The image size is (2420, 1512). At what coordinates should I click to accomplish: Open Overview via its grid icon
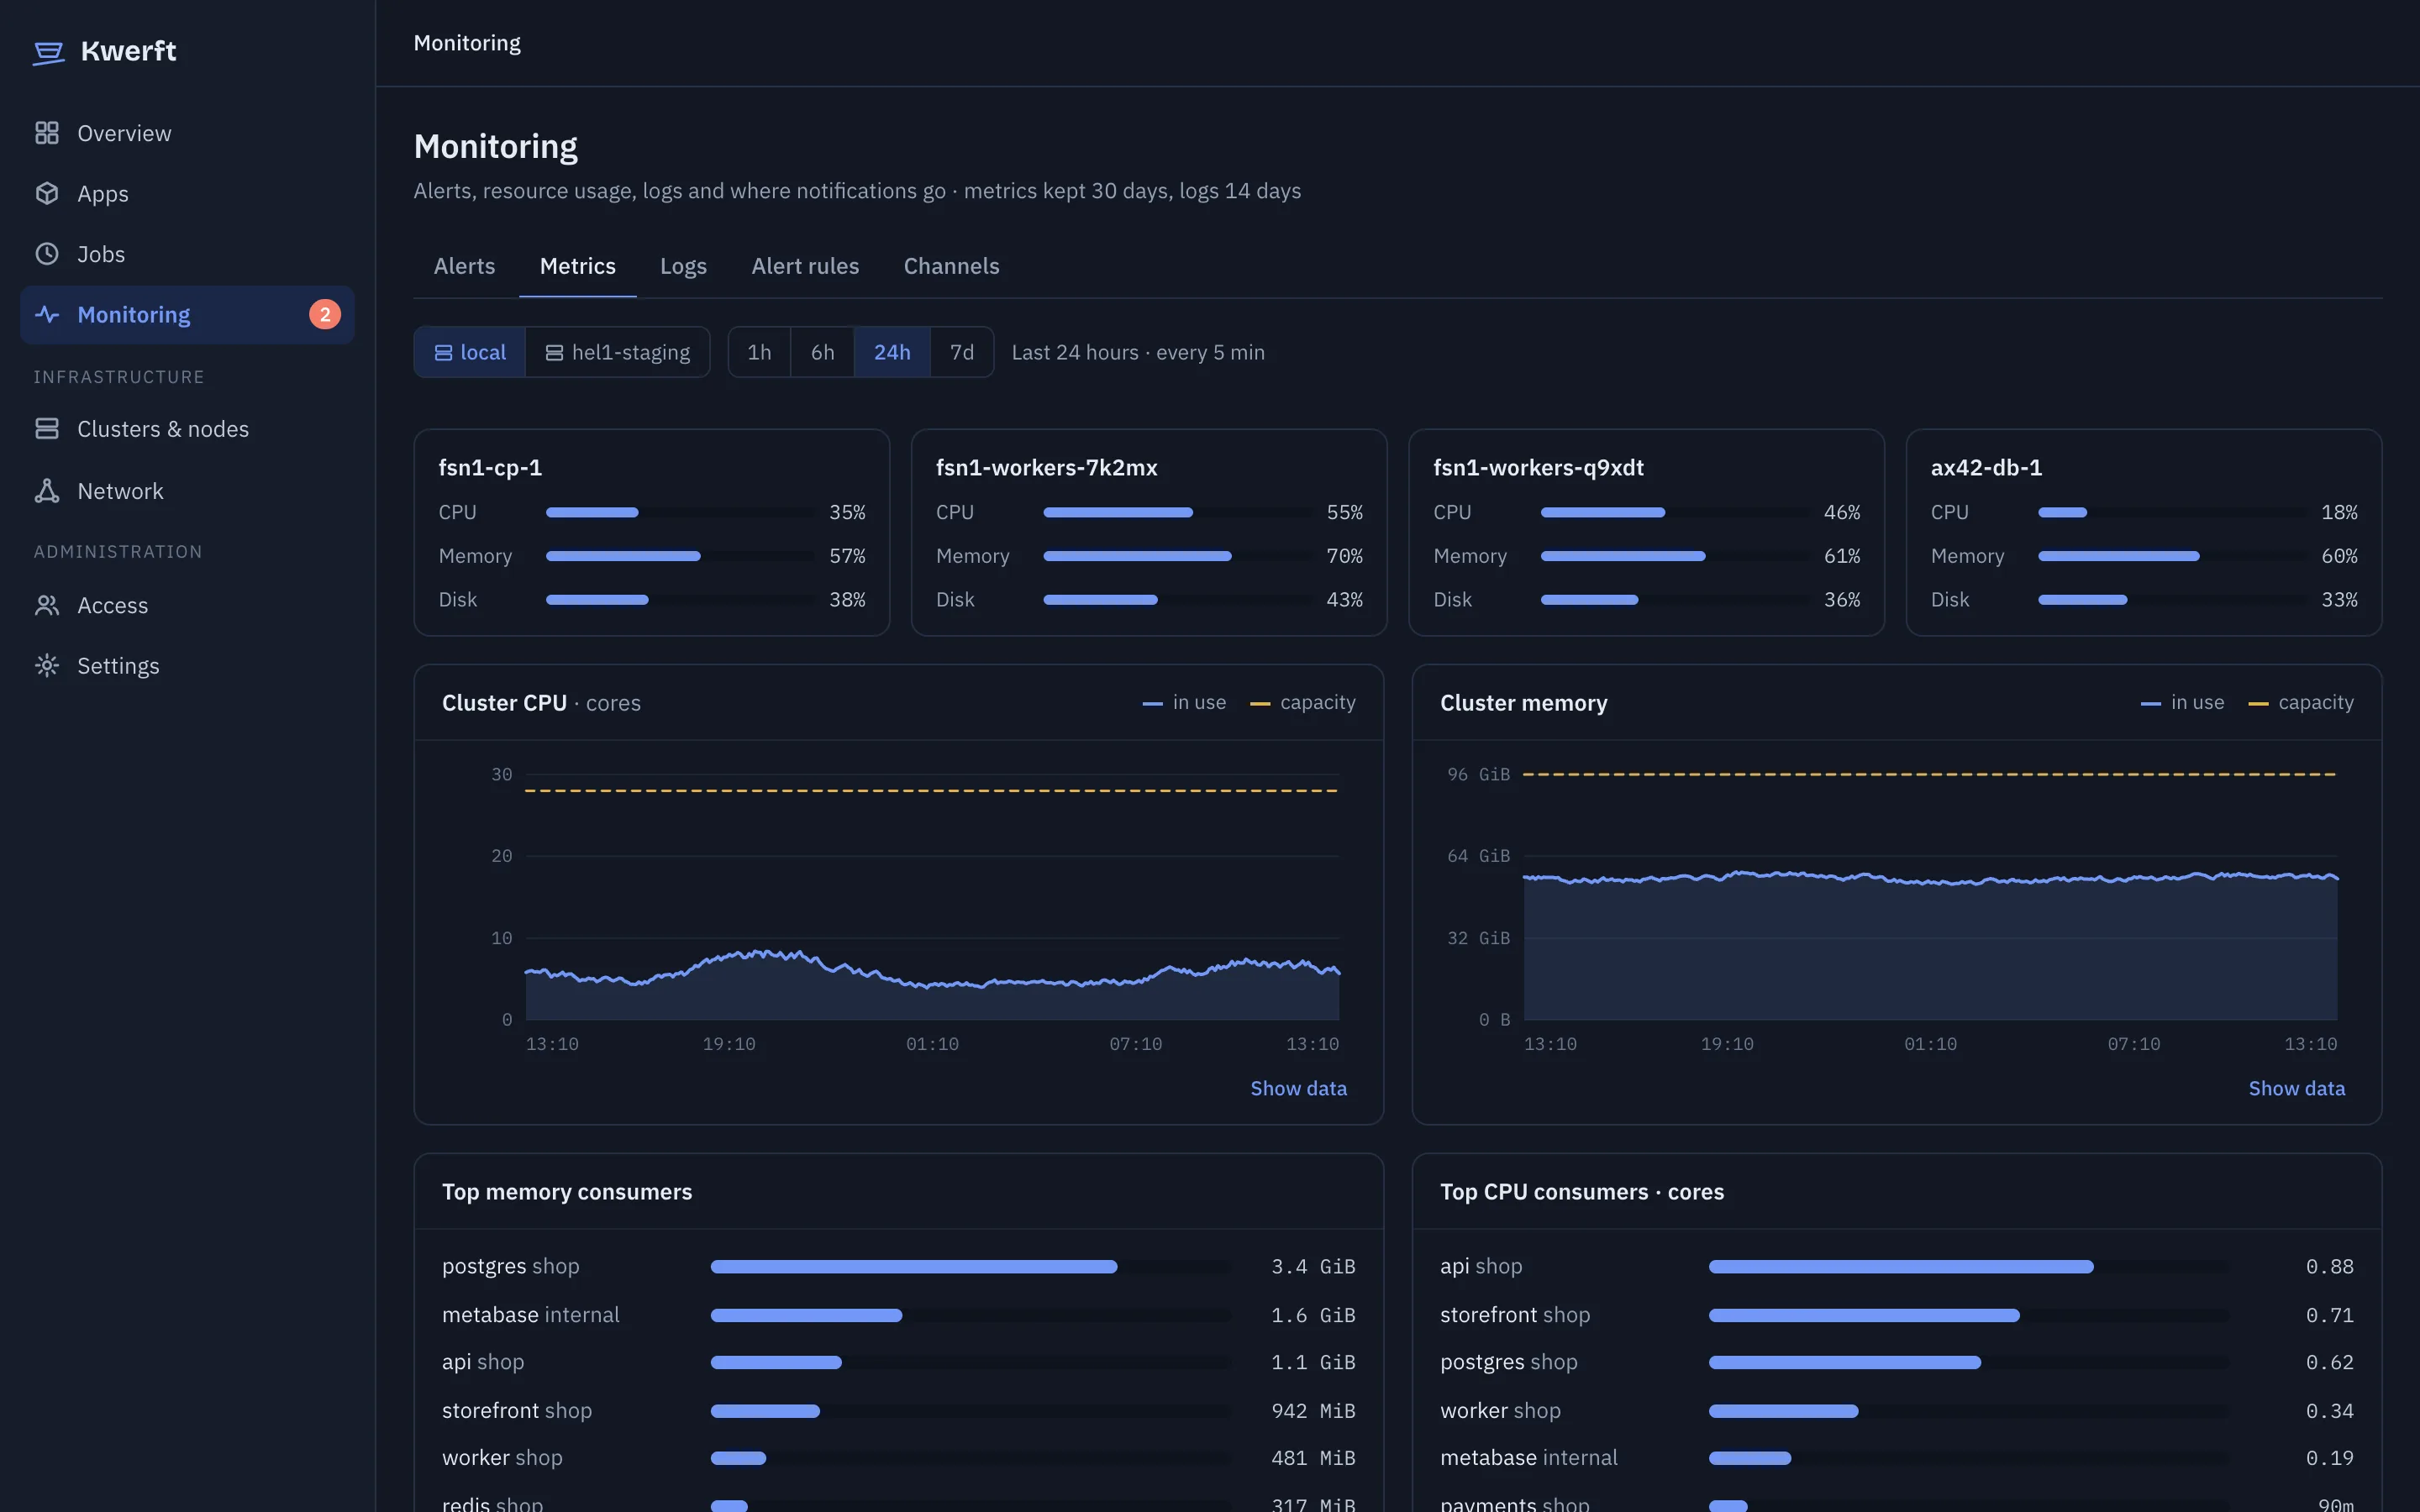(47, 133)
